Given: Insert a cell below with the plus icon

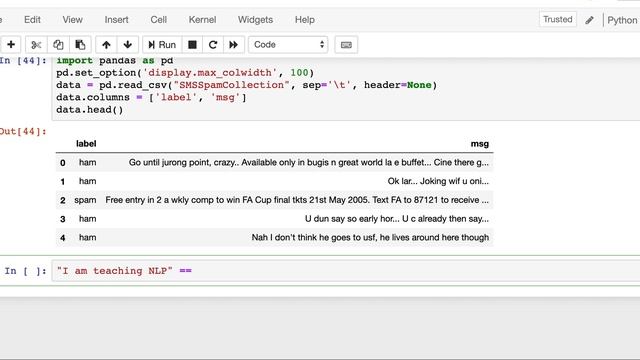Looking at the screenshot, I should tap(11, 44).
